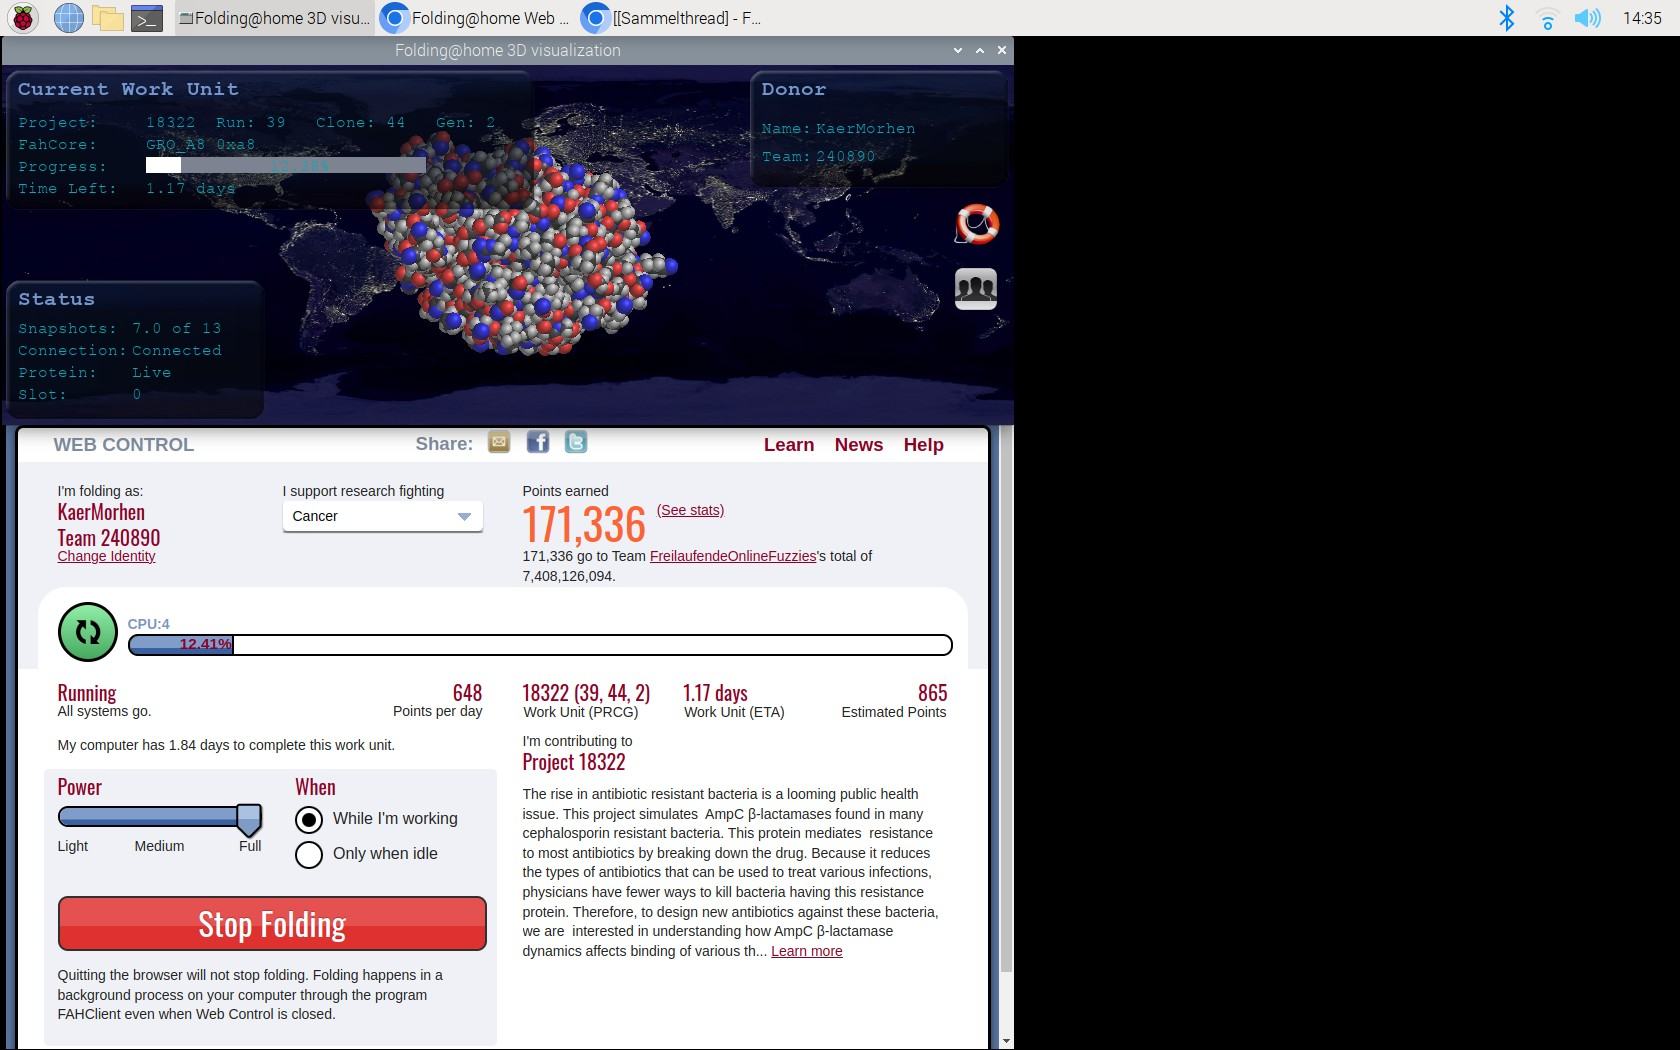The height and width of the screenshot is (1050, 1680).
Task: Launch the web browser from the panel
Action: (68, 18)
